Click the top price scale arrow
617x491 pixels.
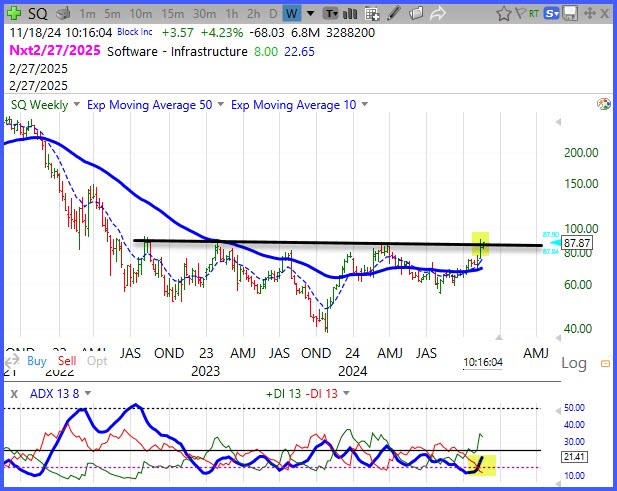[558, 122]
